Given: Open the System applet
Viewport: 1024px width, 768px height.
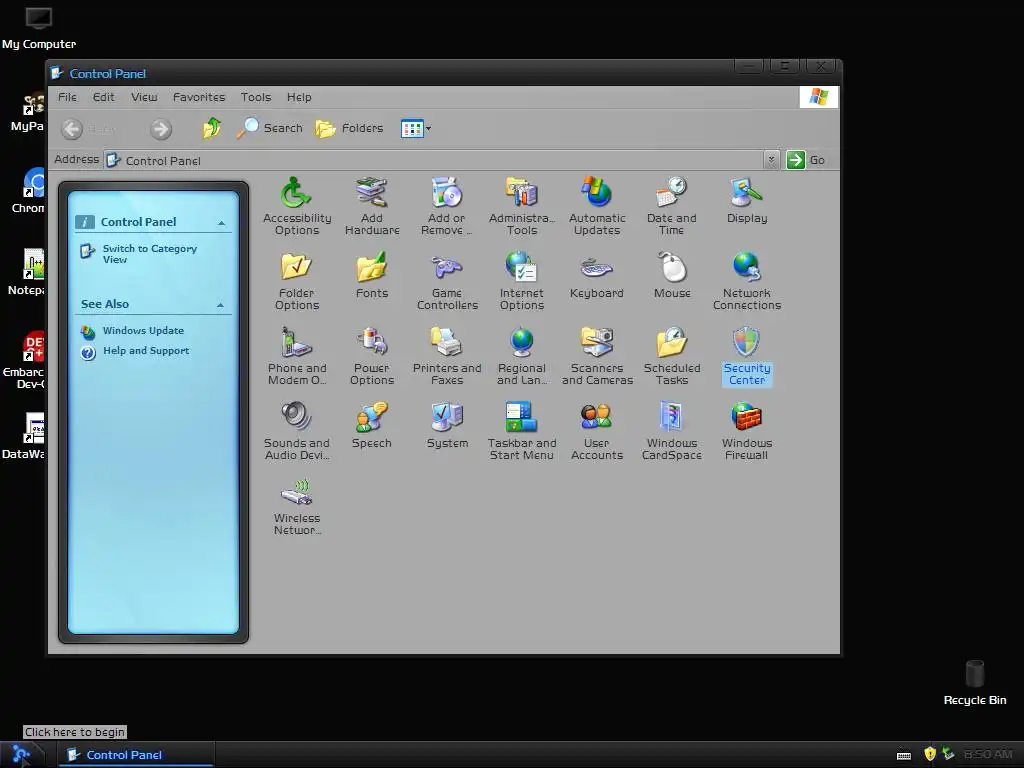Looking at the screenshot, I should pos(447,425).
